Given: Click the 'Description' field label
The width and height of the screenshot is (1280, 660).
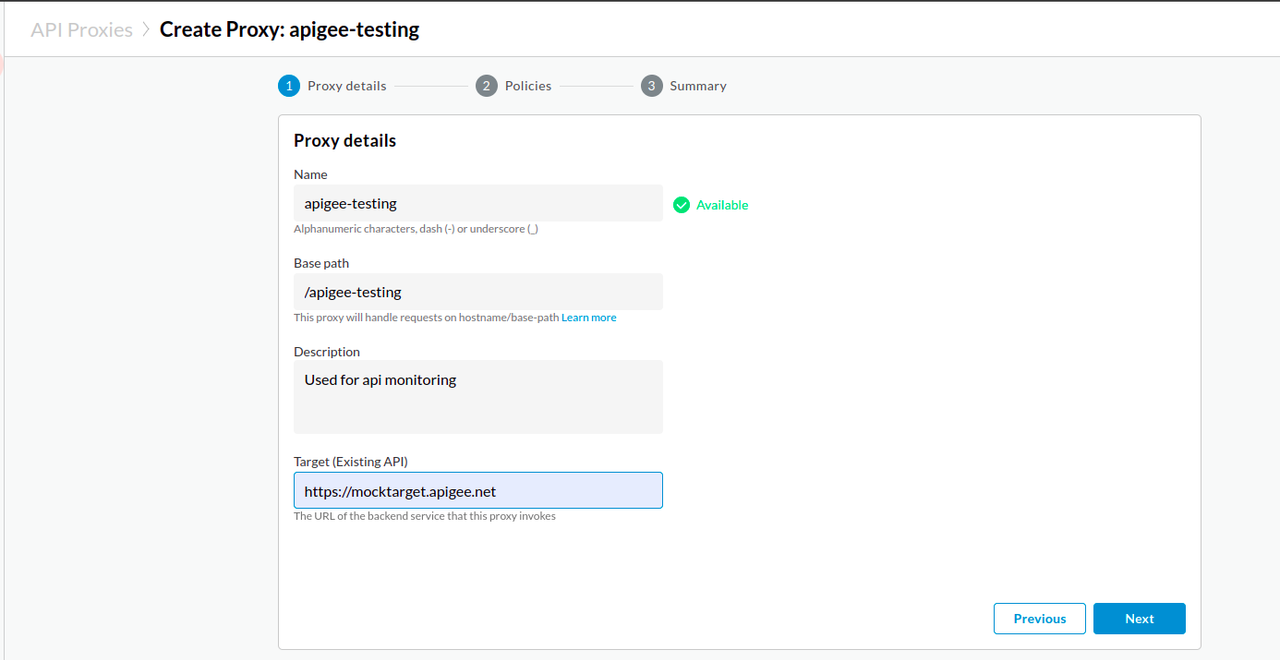Looking at the screenshot, I should 327,352.
